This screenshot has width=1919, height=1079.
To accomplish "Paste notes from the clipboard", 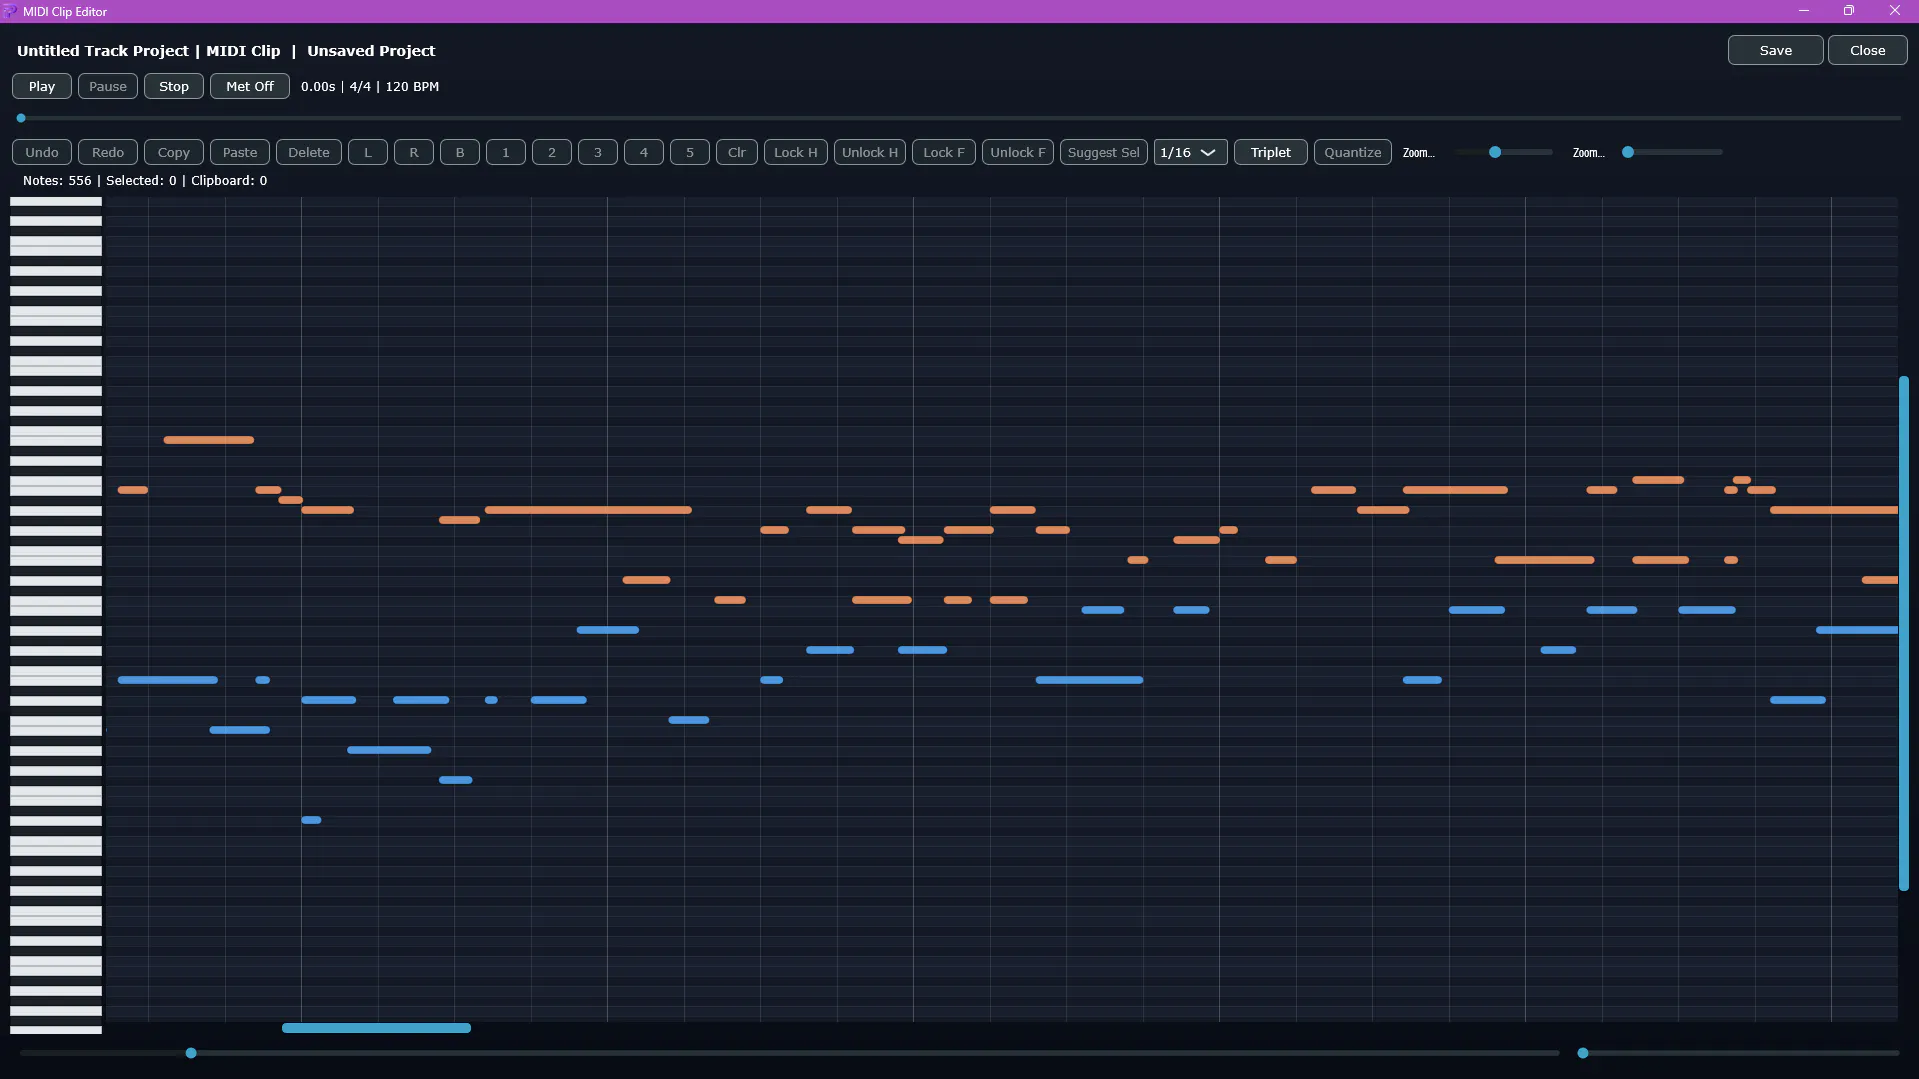I will (240, 152).
